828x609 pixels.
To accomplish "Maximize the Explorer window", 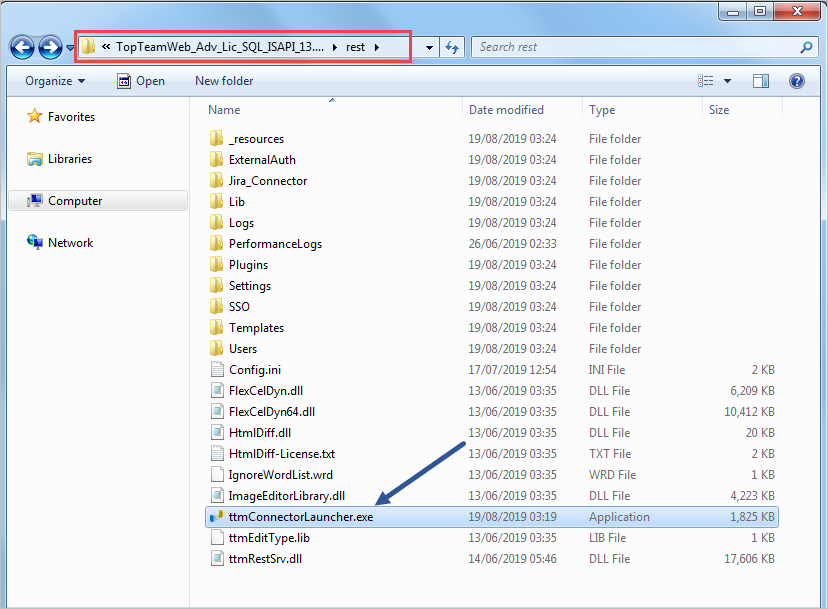I will click(760, 11).
